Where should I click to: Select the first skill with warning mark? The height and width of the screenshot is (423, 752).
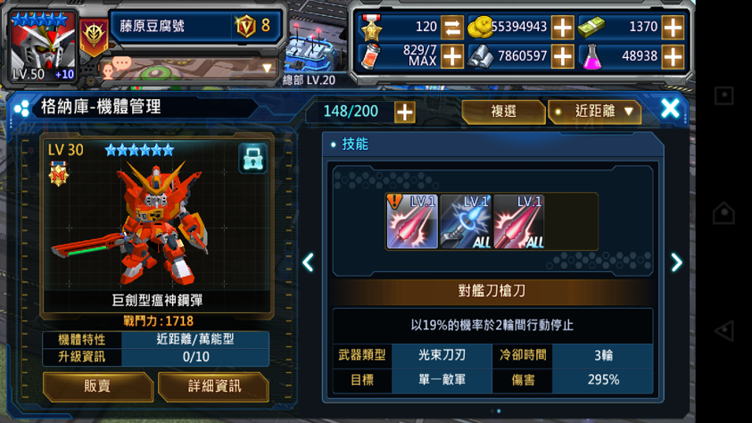(412, 221)
